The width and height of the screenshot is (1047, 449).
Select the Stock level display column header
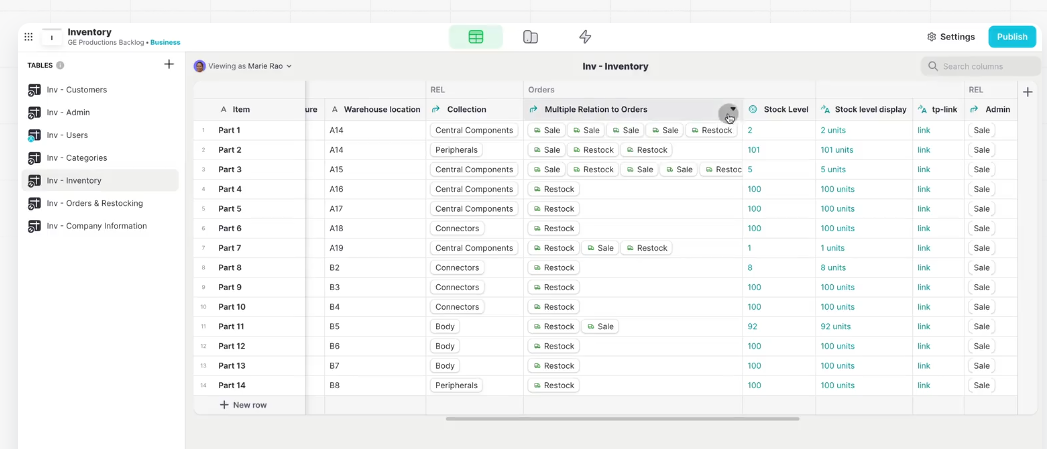click(x=864, y=110)
